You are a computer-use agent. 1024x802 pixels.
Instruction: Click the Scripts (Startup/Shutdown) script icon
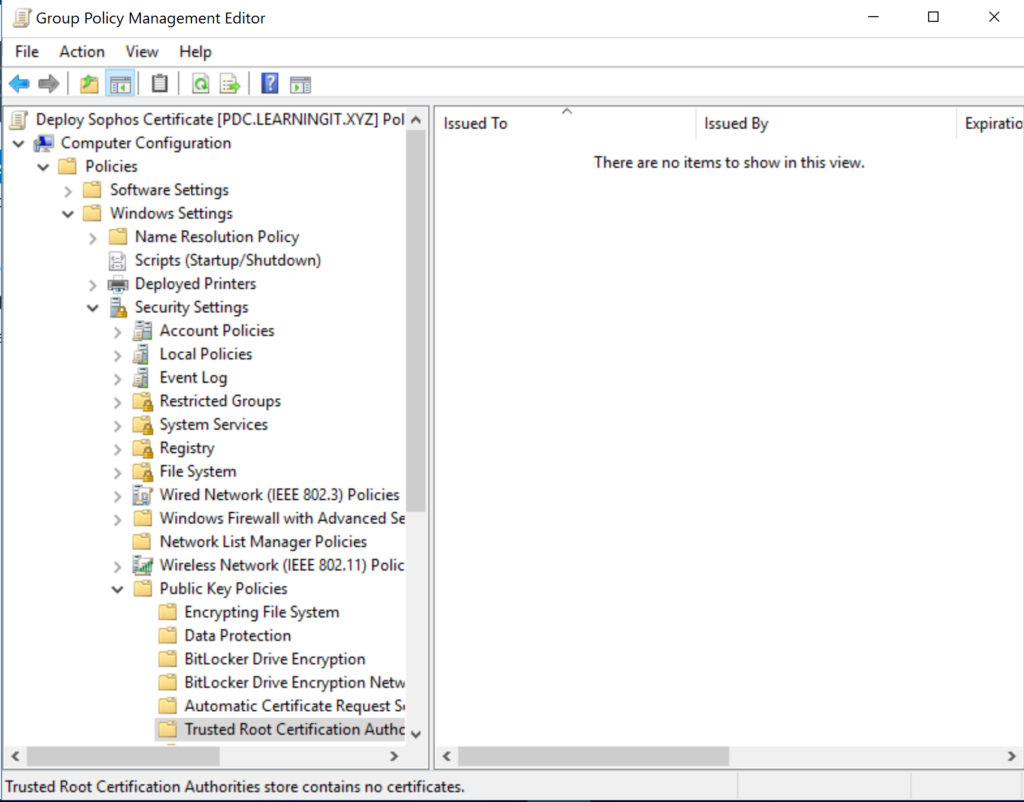118,261
